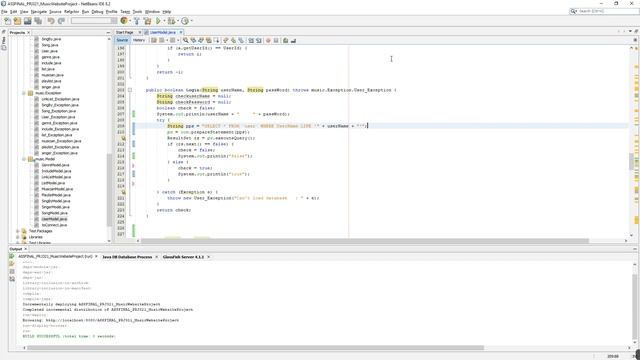640x360 pixels.
Task: Open the project configuration combo box
Action: (x=94, y=21)
